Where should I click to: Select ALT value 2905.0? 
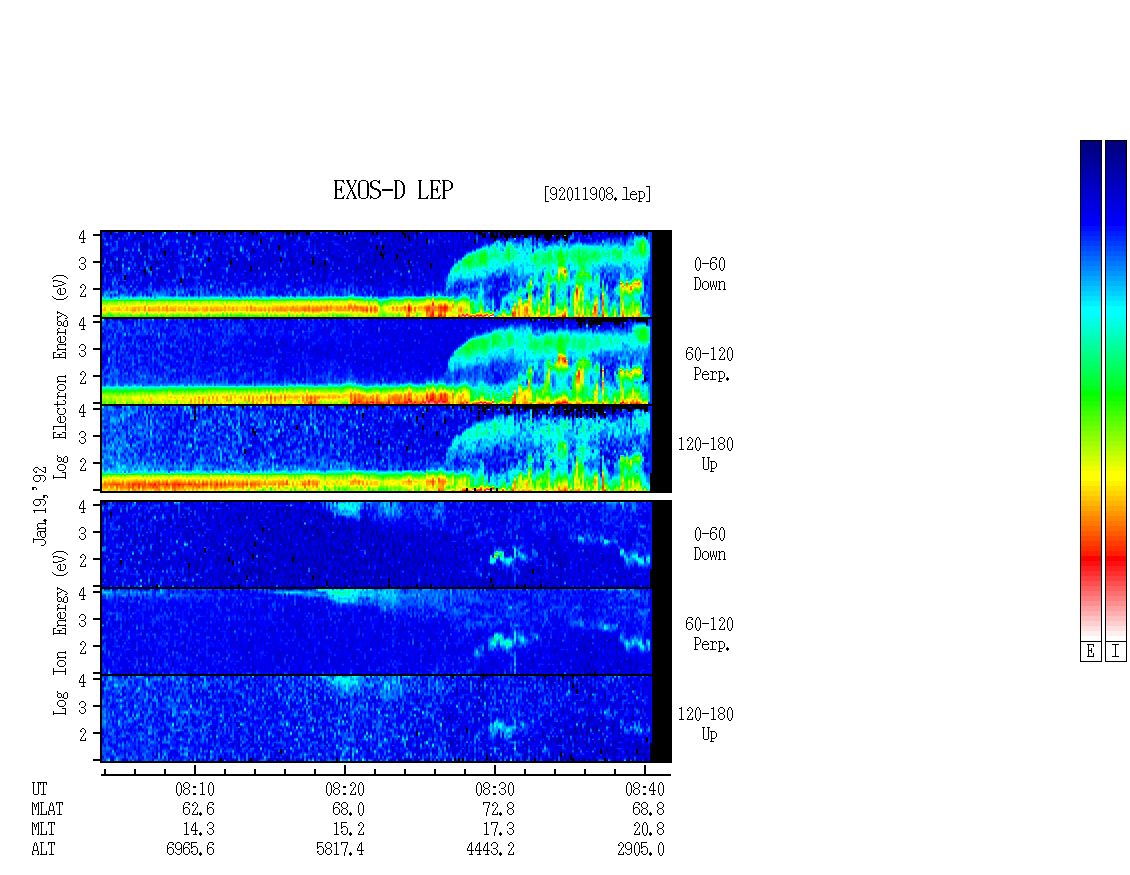[641, 849]
